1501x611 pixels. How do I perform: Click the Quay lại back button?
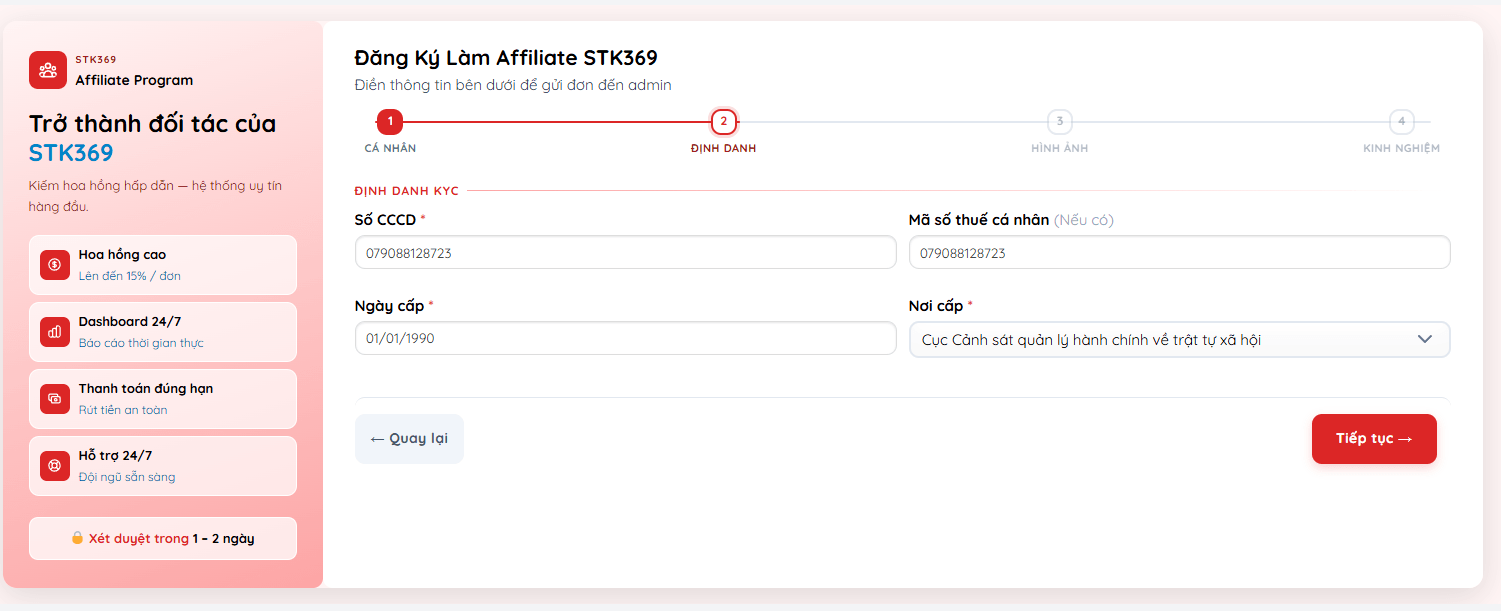click(x=409, y=439)
